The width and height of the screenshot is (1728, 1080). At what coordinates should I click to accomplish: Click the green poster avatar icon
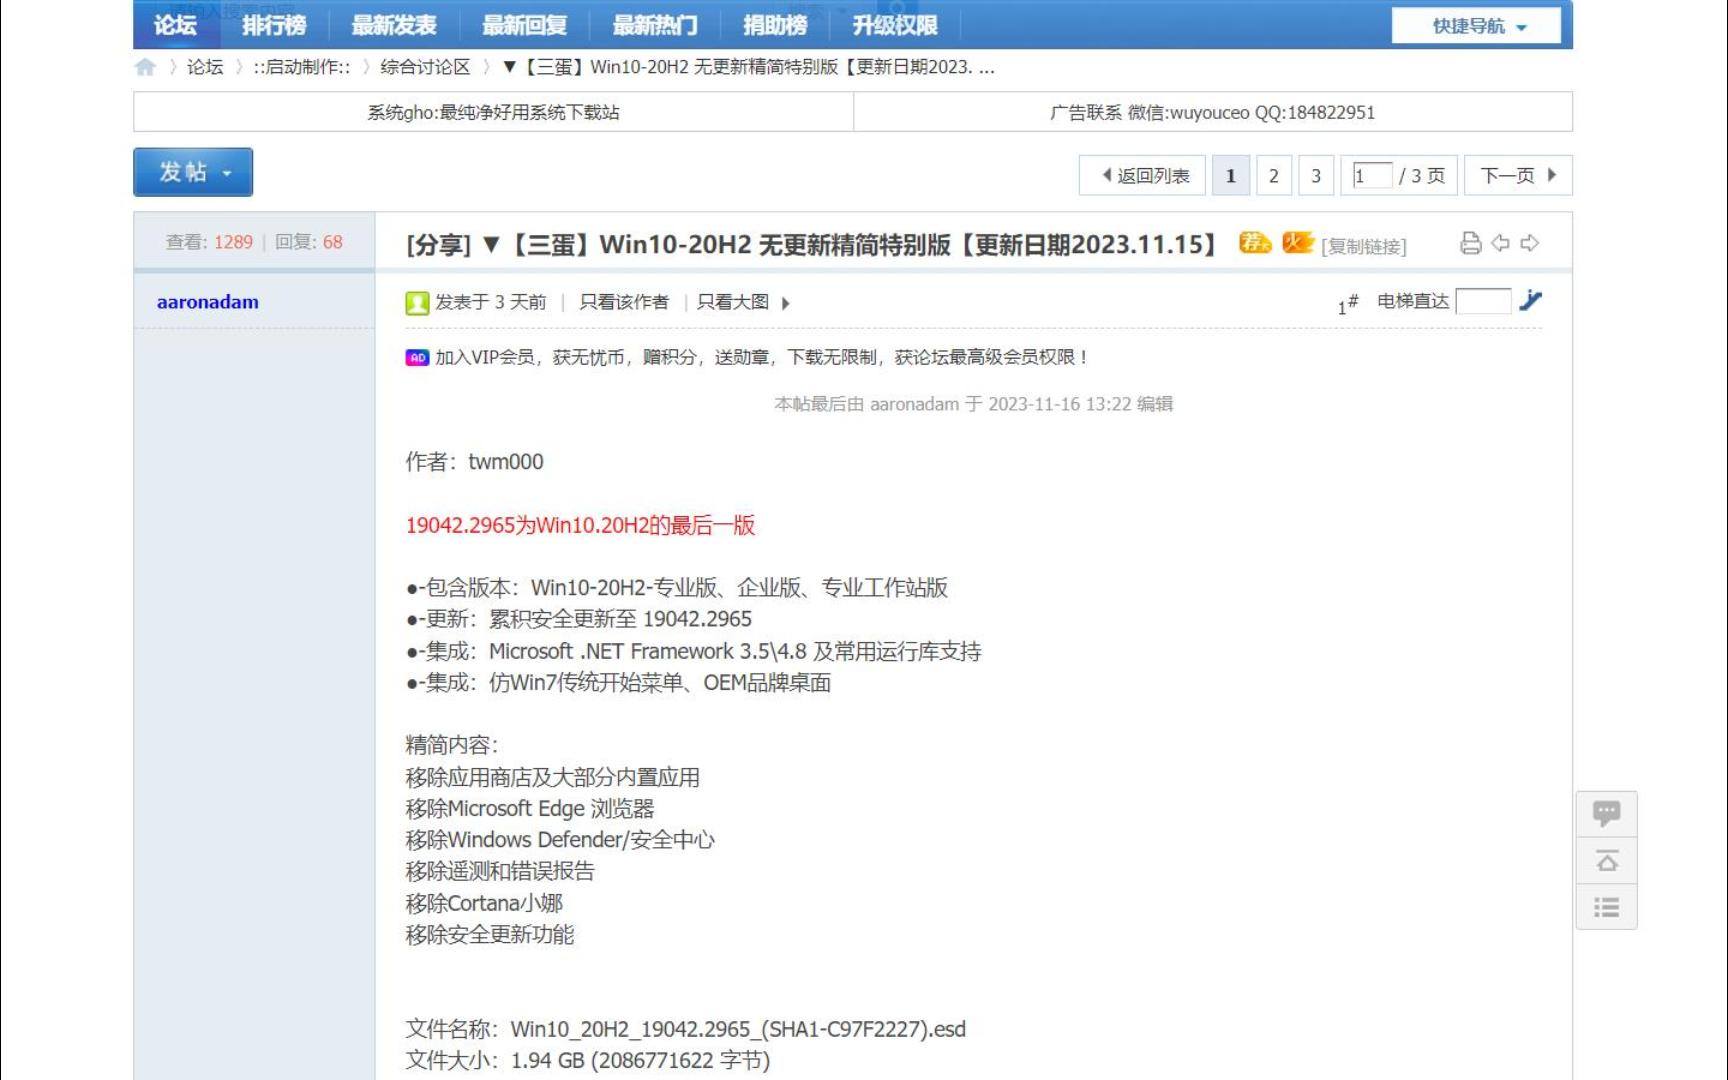[417, 303]
